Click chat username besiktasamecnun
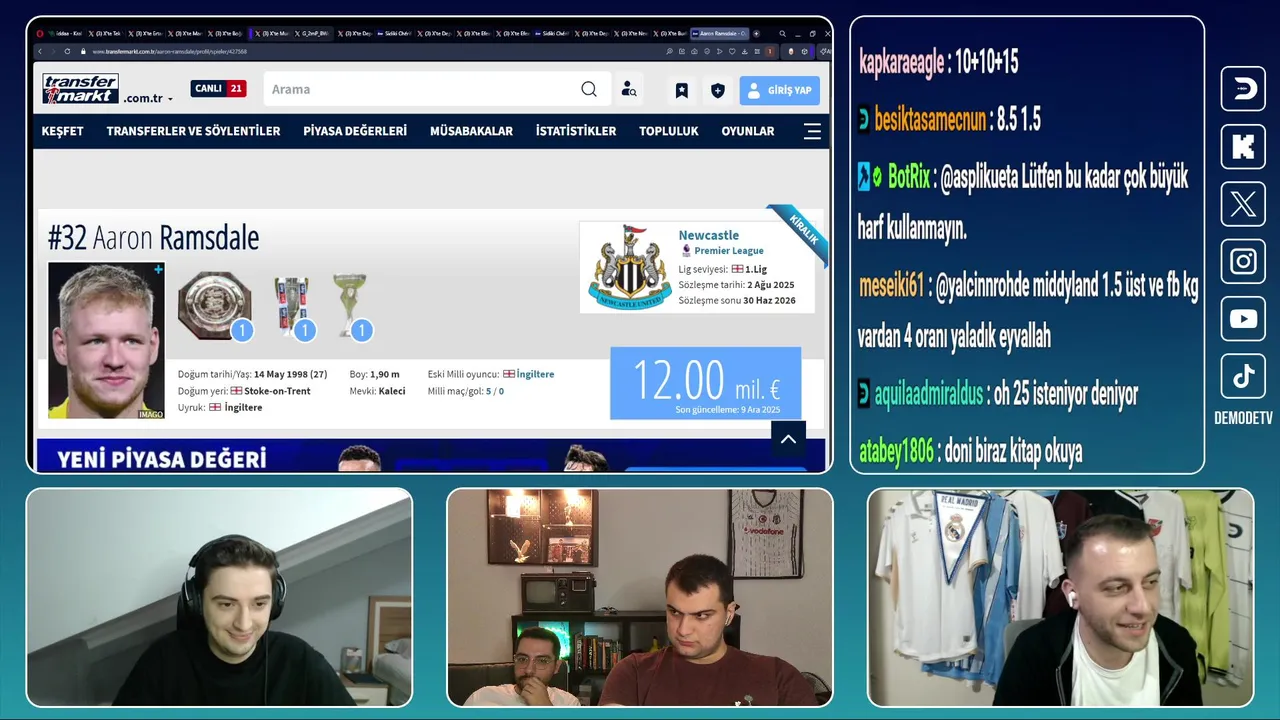1280x720 pixels. tap(930, 120)
